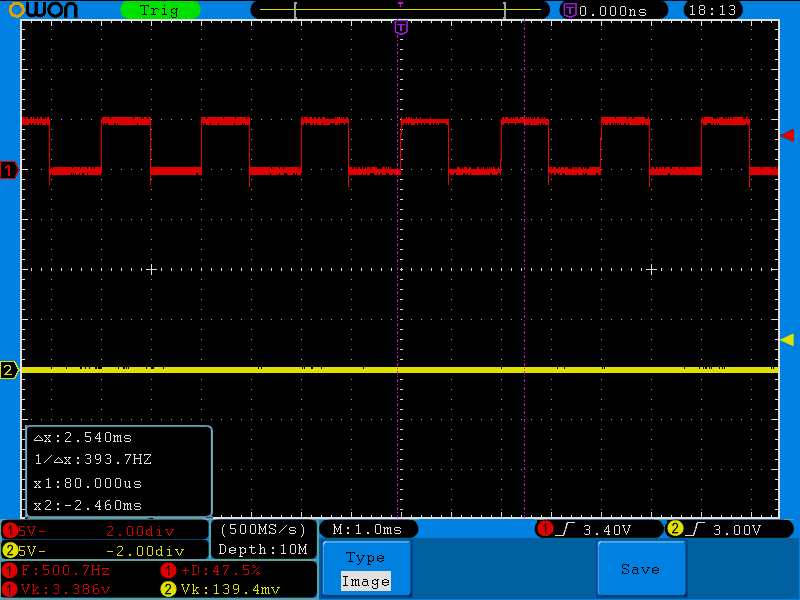Click the purple T trigger position marker

tap(401, 27)
